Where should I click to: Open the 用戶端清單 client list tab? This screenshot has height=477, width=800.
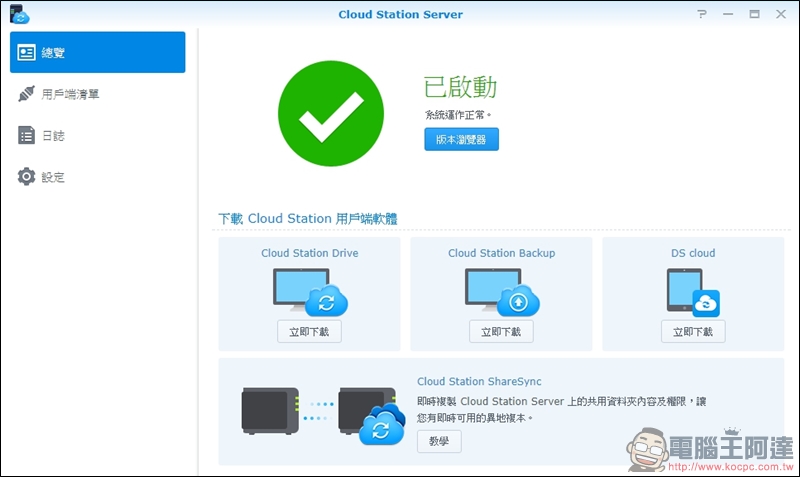pyautogui.click(x=97, y=94)
